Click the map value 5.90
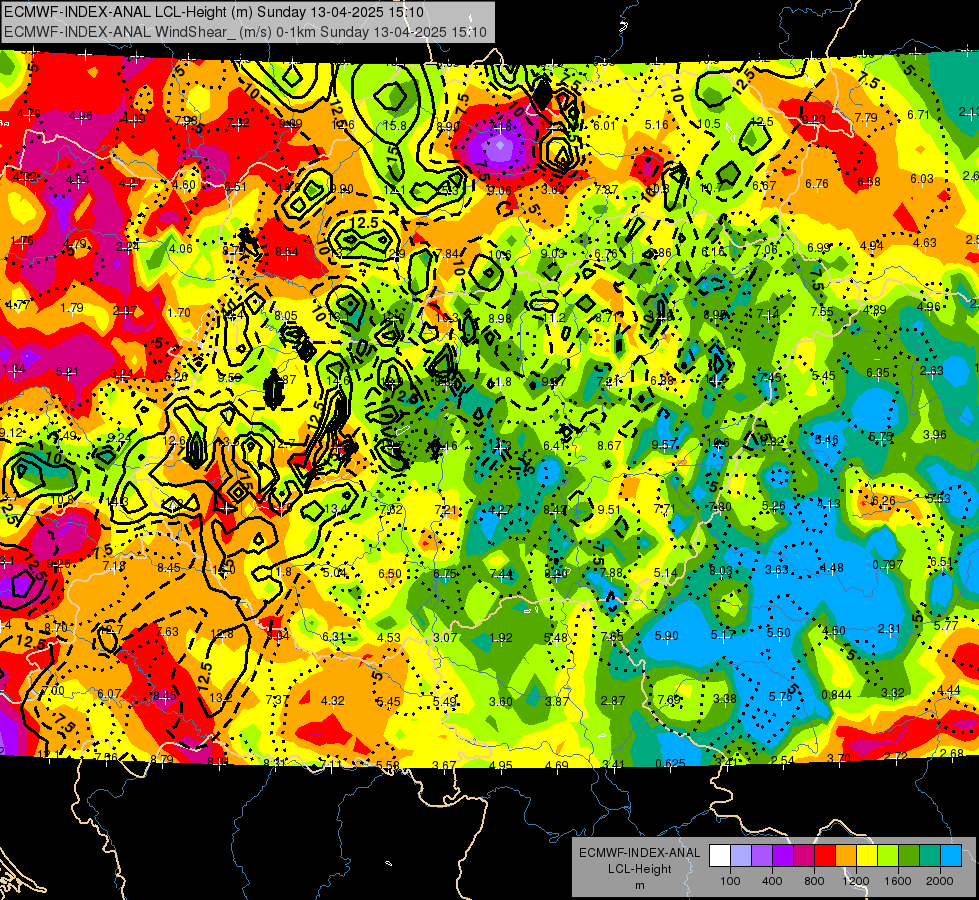 click(666, 635)
